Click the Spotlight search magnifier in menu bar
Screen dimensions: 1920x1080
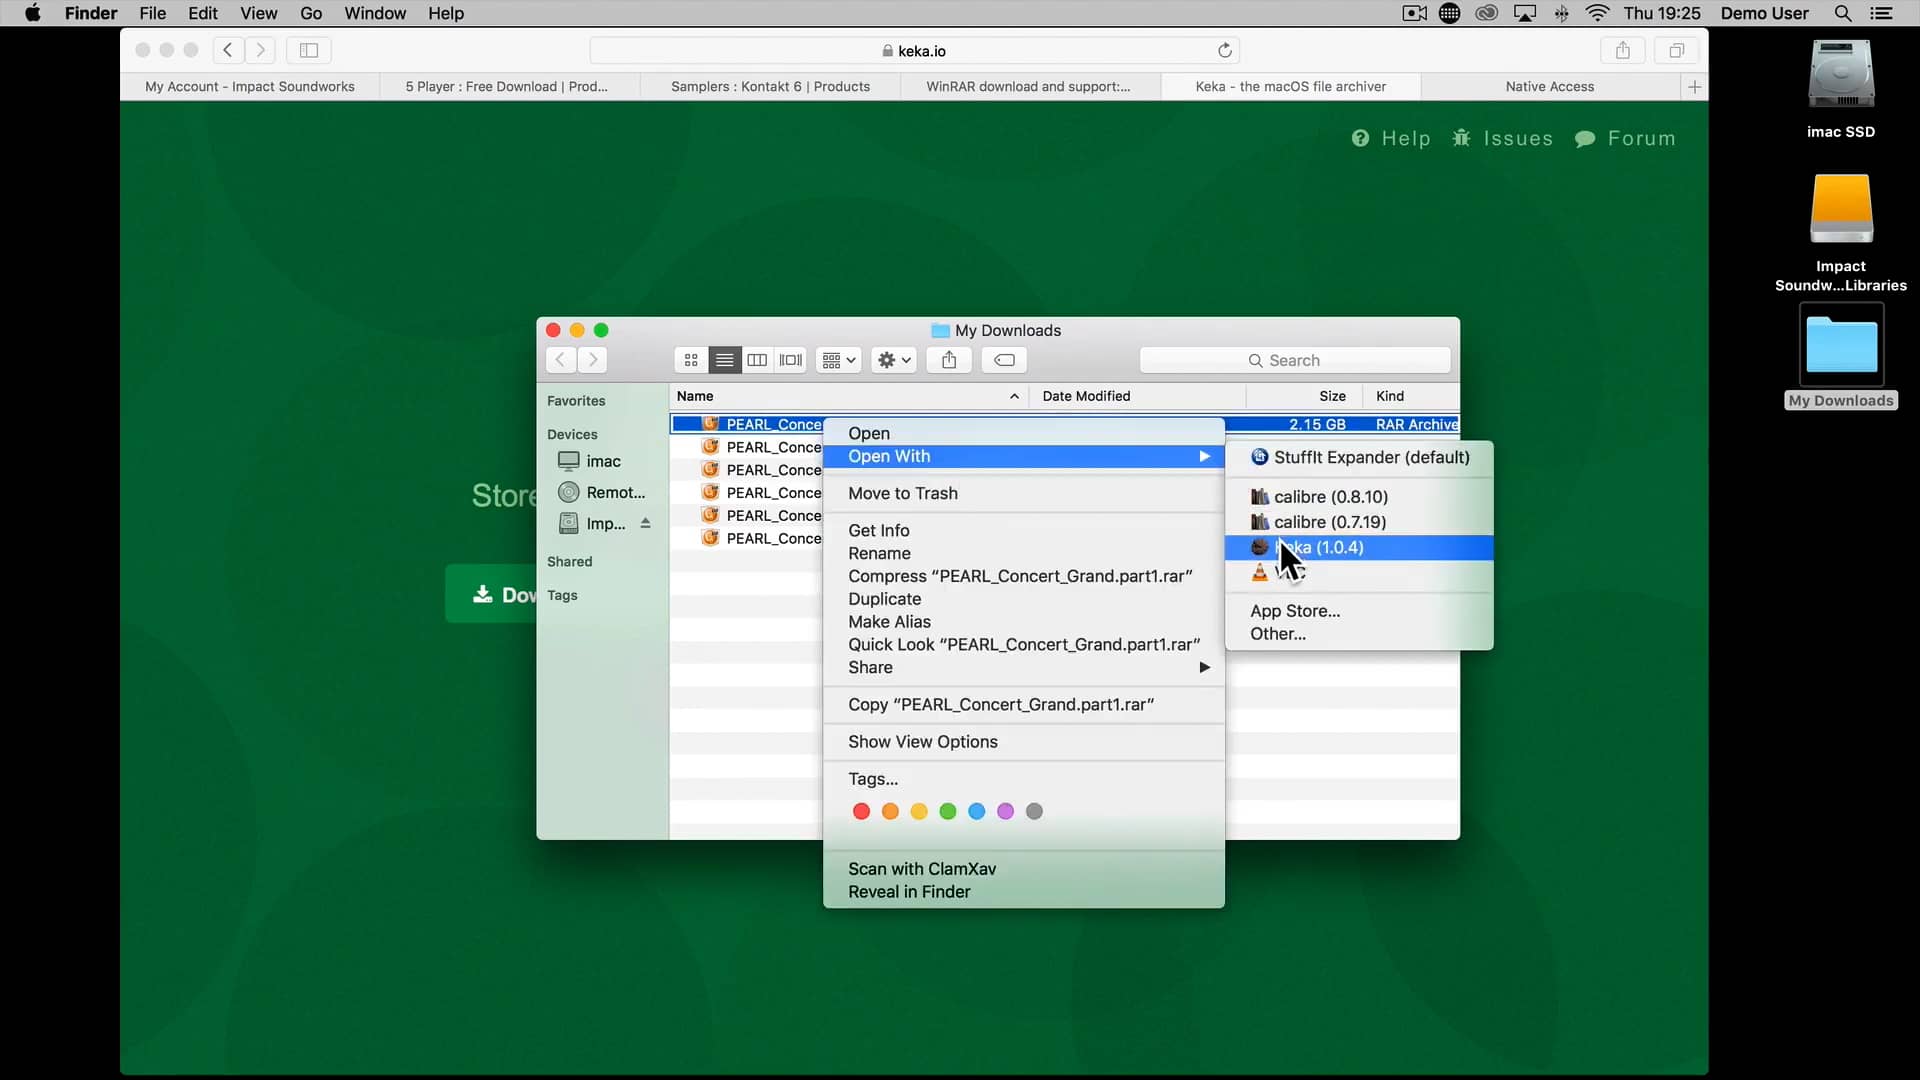[1842, 13]
